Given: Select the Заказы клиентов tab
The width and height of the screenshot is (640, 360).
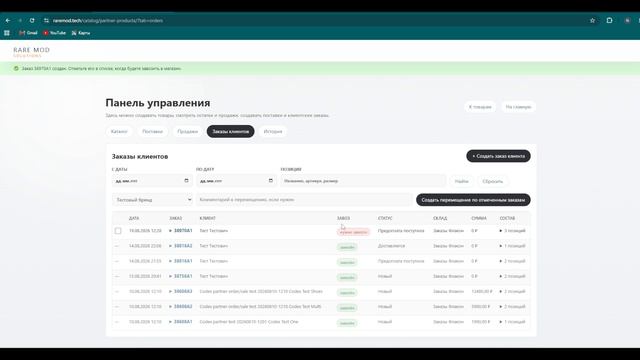Looking at the screenshot, I should click(231, 131).
